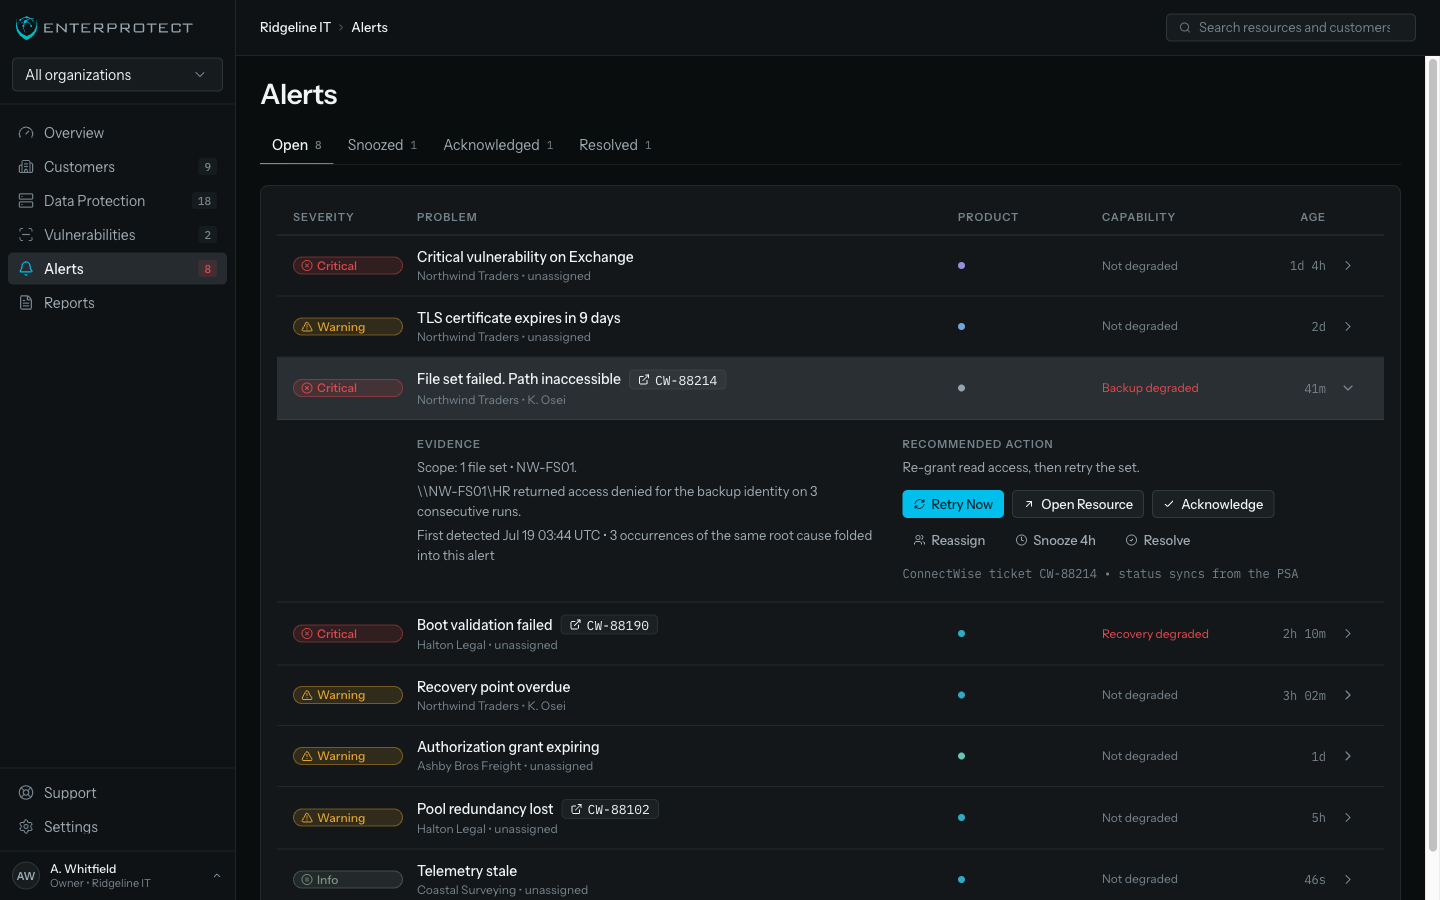Open the All organizations dropdown

tap(117, 75)
